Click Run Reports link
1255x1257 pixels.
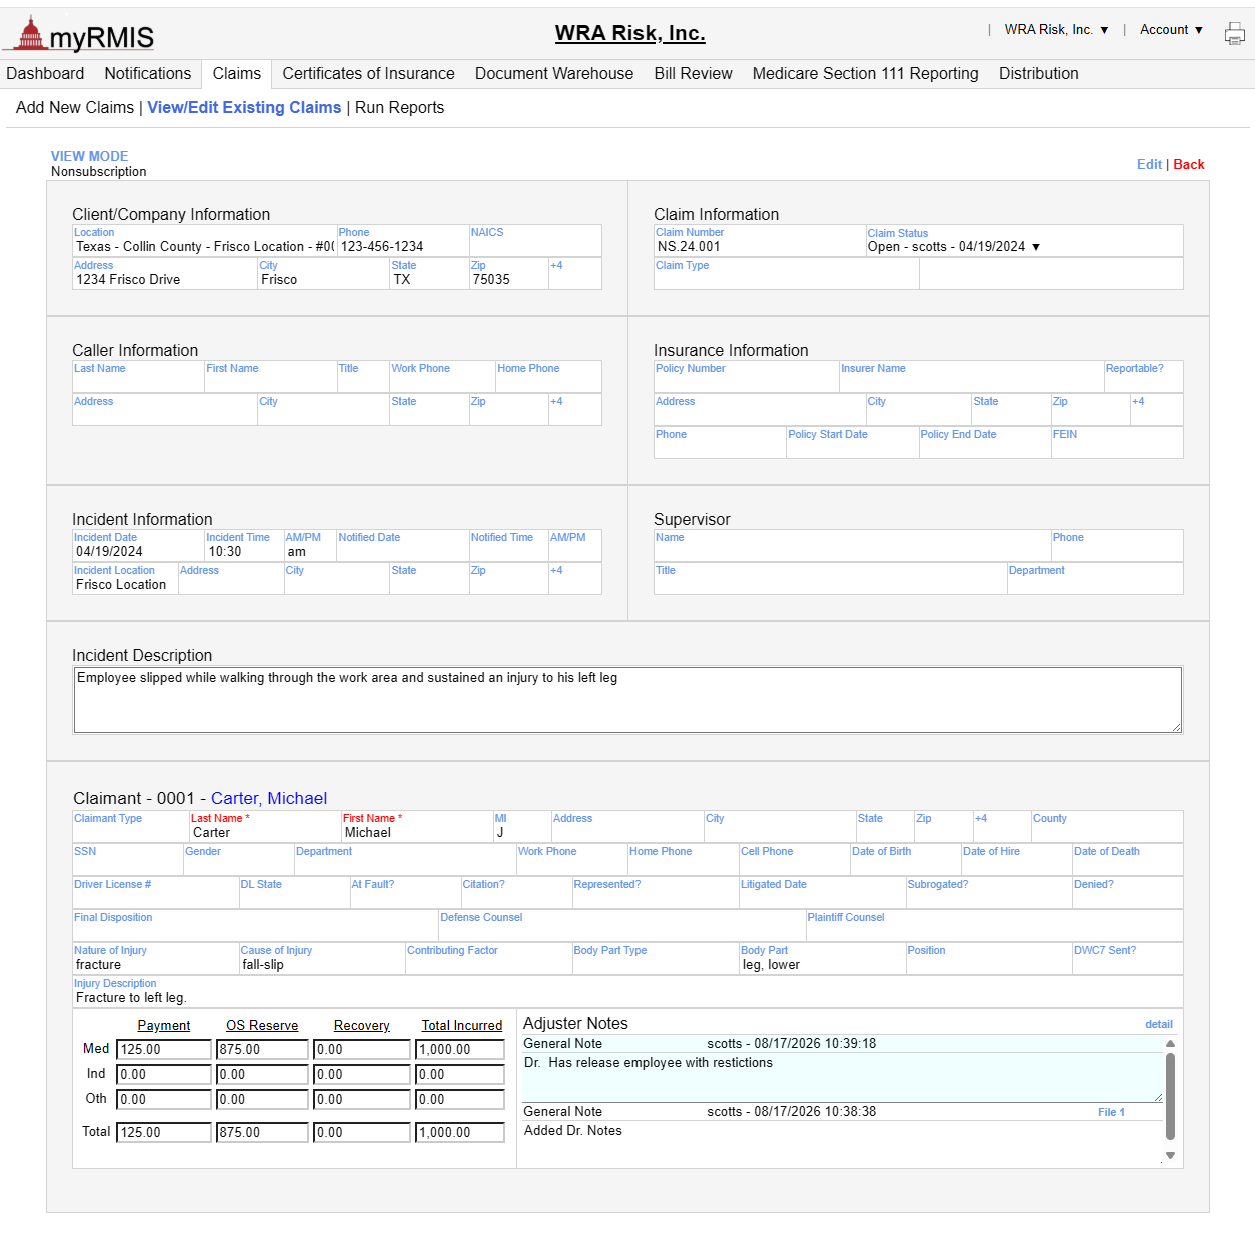click(399, 108)
